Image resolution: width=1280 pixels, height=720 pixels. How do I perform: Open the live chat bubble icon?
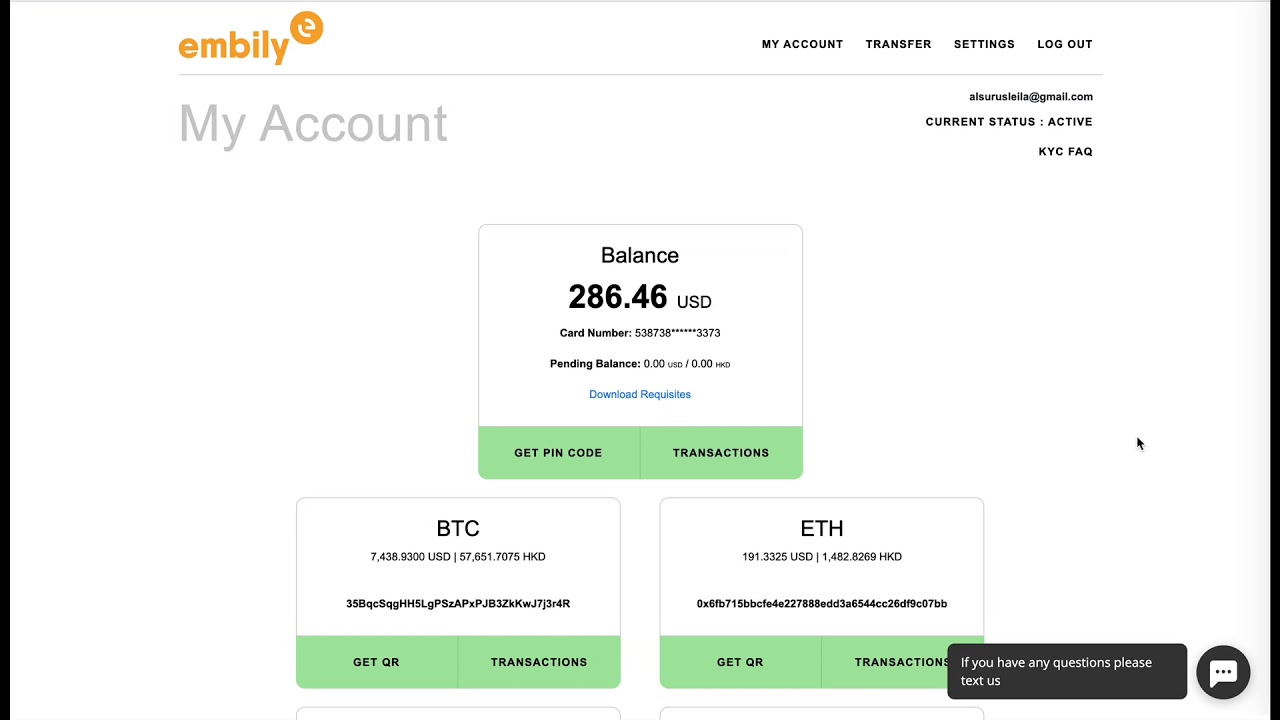click(x=1223, y=672)
